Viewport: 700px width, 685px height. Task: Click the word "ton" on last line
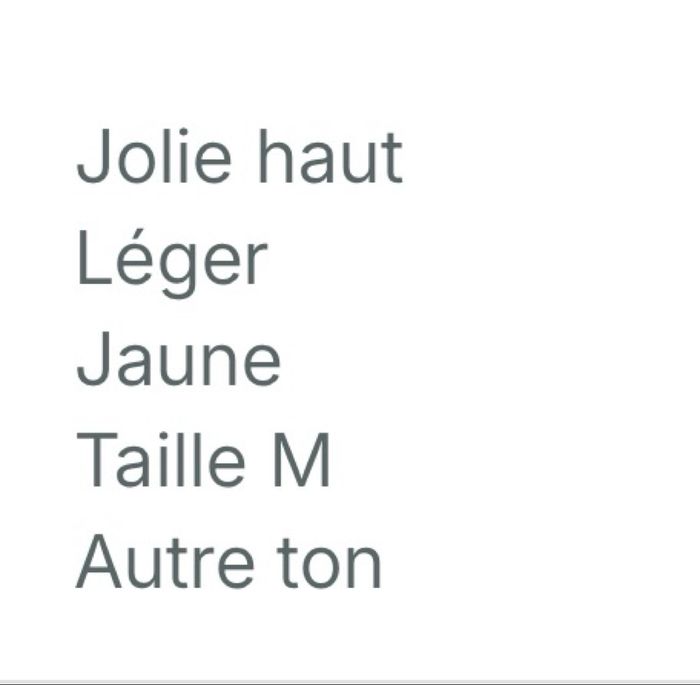click(x=329, y=562)
